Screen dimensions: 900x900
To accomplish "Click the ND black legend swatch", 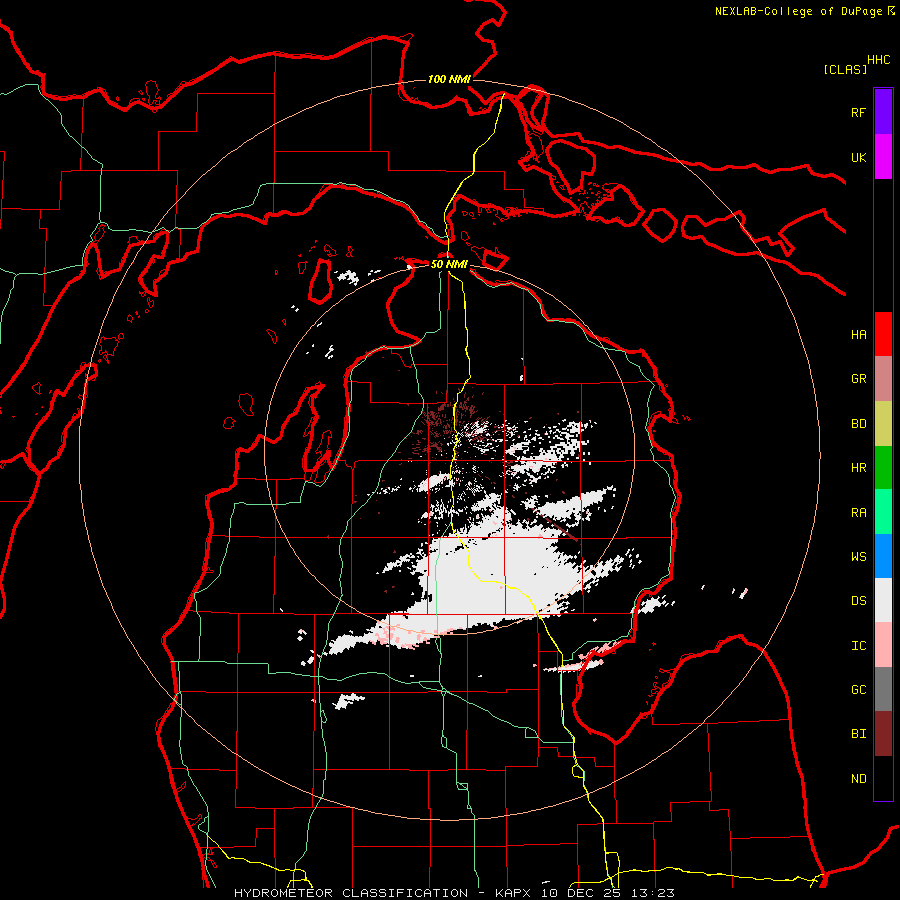I will click(883, 778).
